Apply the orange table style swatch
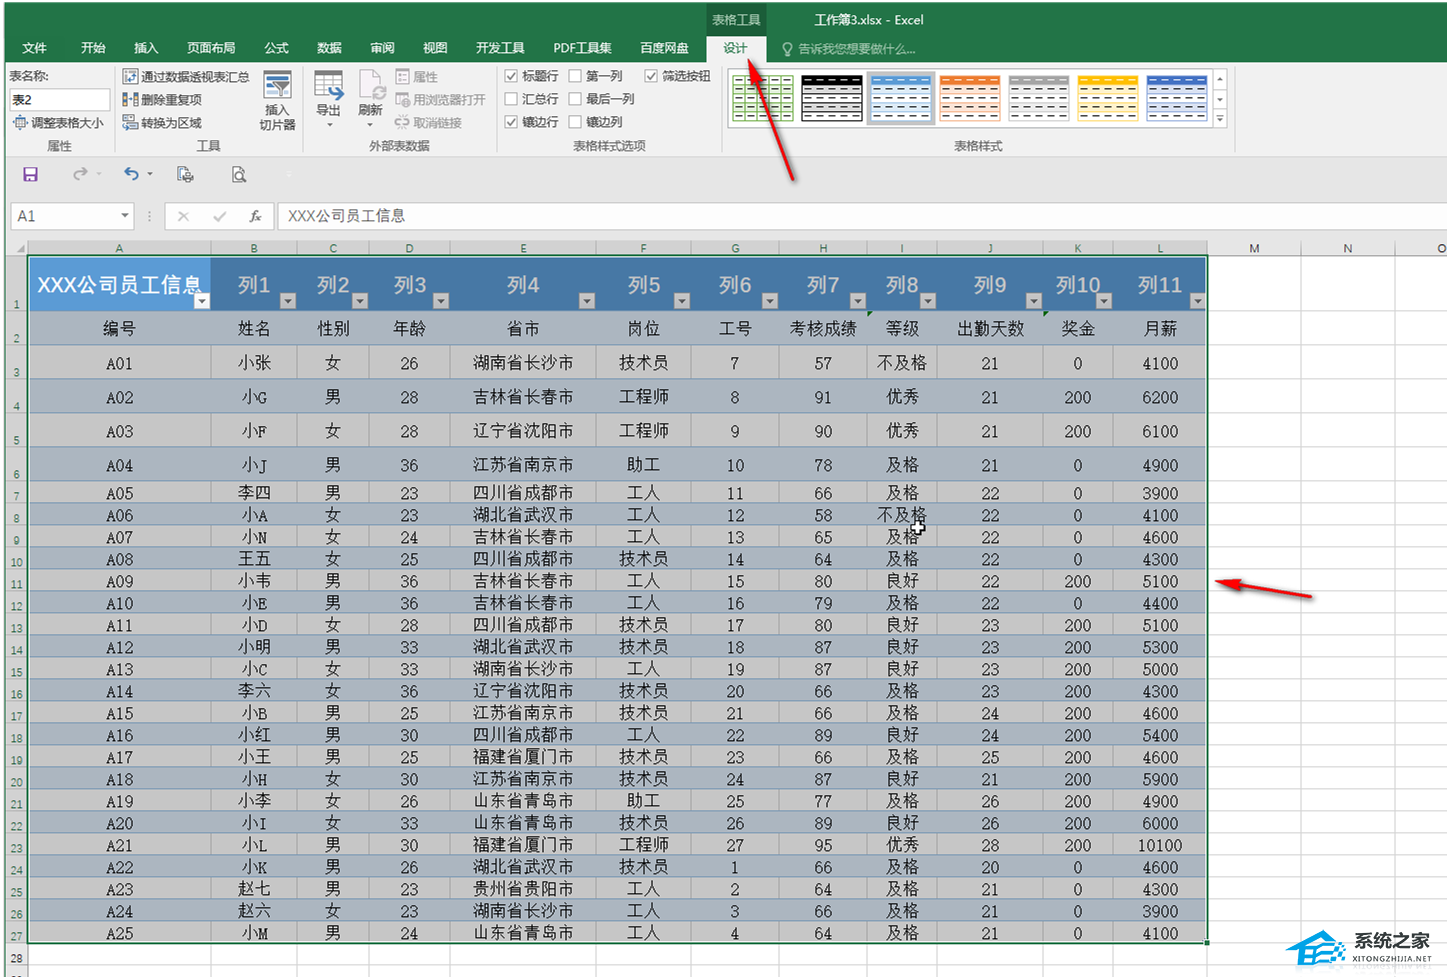The image size is (1447, 977). click(969, 98)
